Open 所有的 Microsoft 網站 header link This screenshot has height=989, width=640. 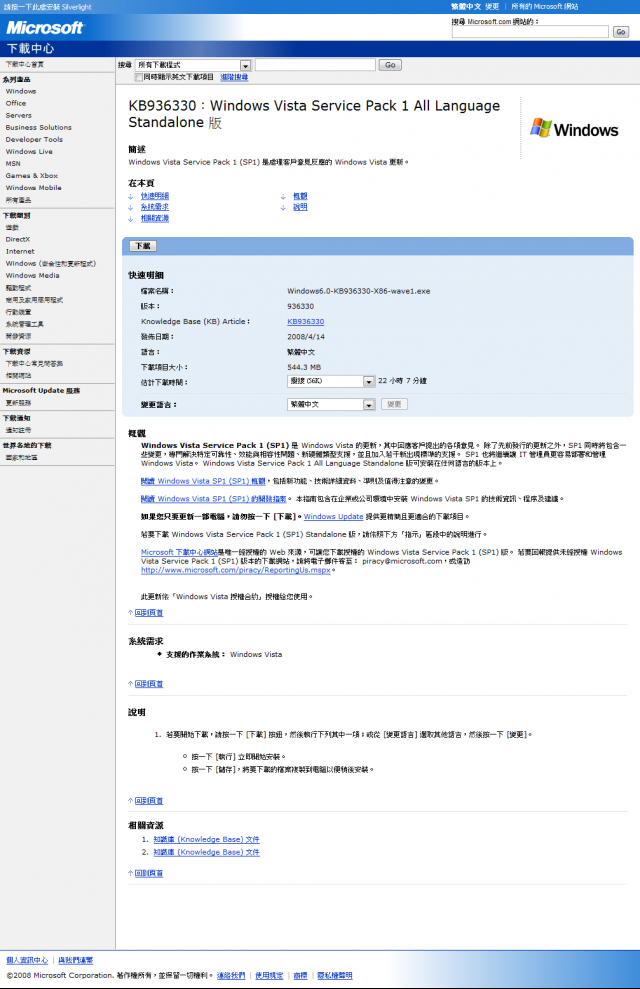click(545, 6)
